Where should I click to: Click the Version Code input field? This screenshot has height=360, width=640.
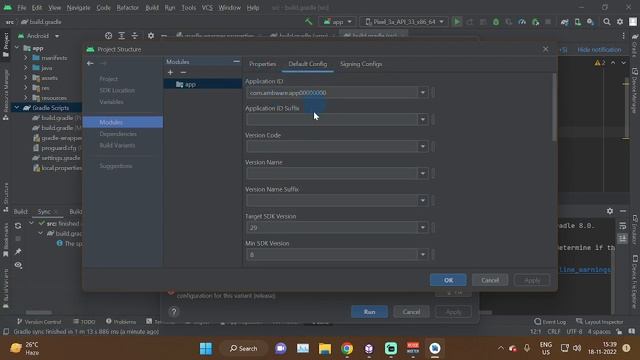point(332,147)
